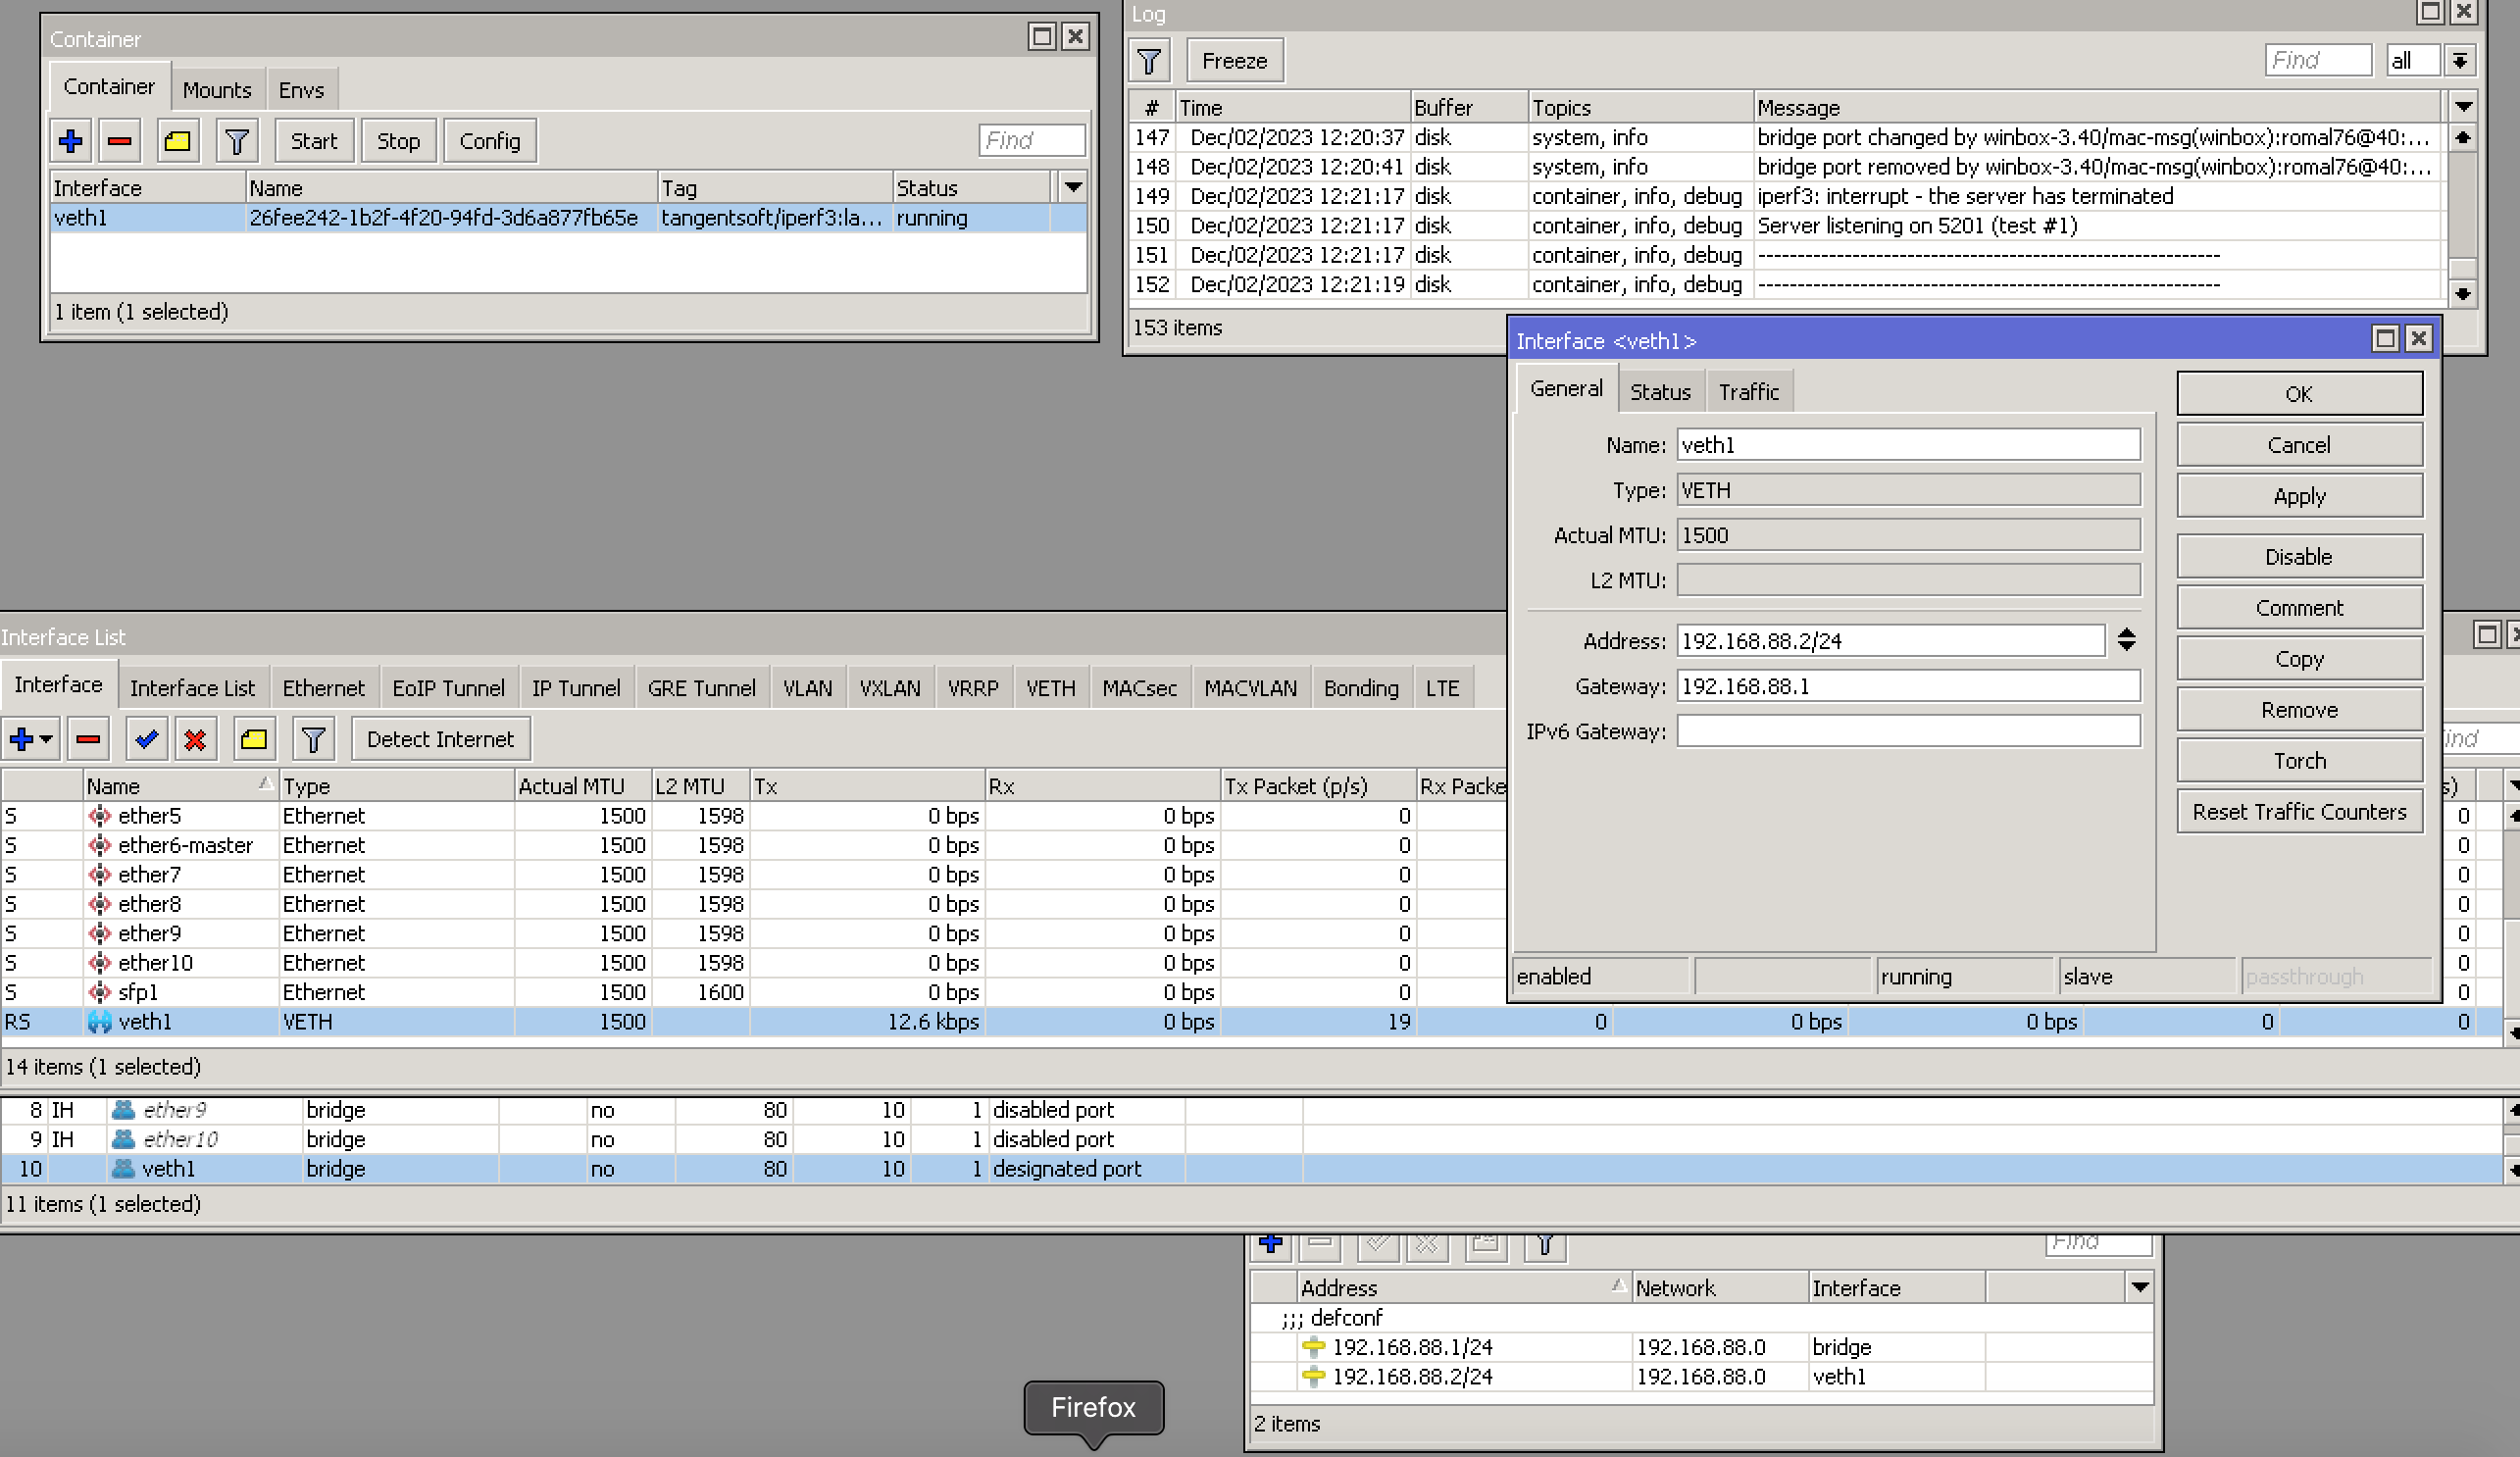The image size is (2520, 1457).
Task: Click ether5 interface icon
Action: click(x=100, y=816)
